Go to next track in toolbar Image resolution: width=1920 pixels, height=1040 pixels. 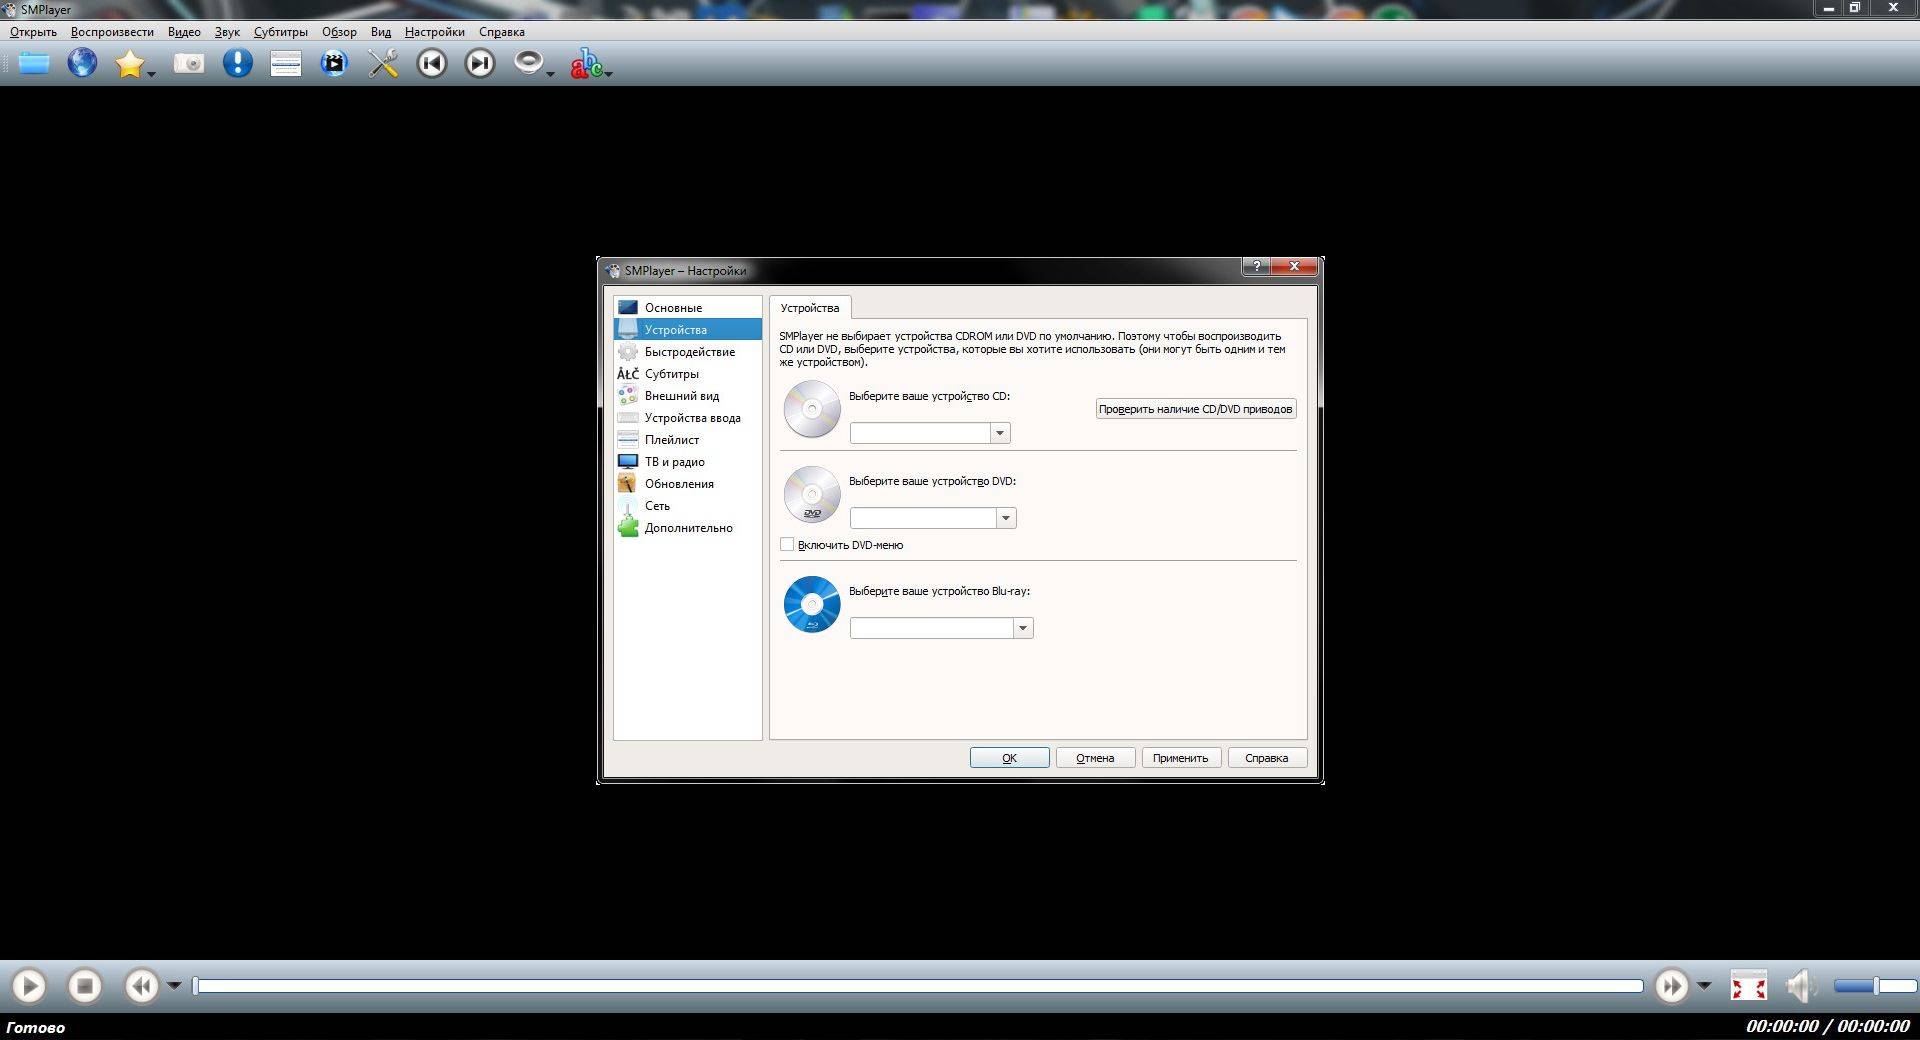(480, 64)
